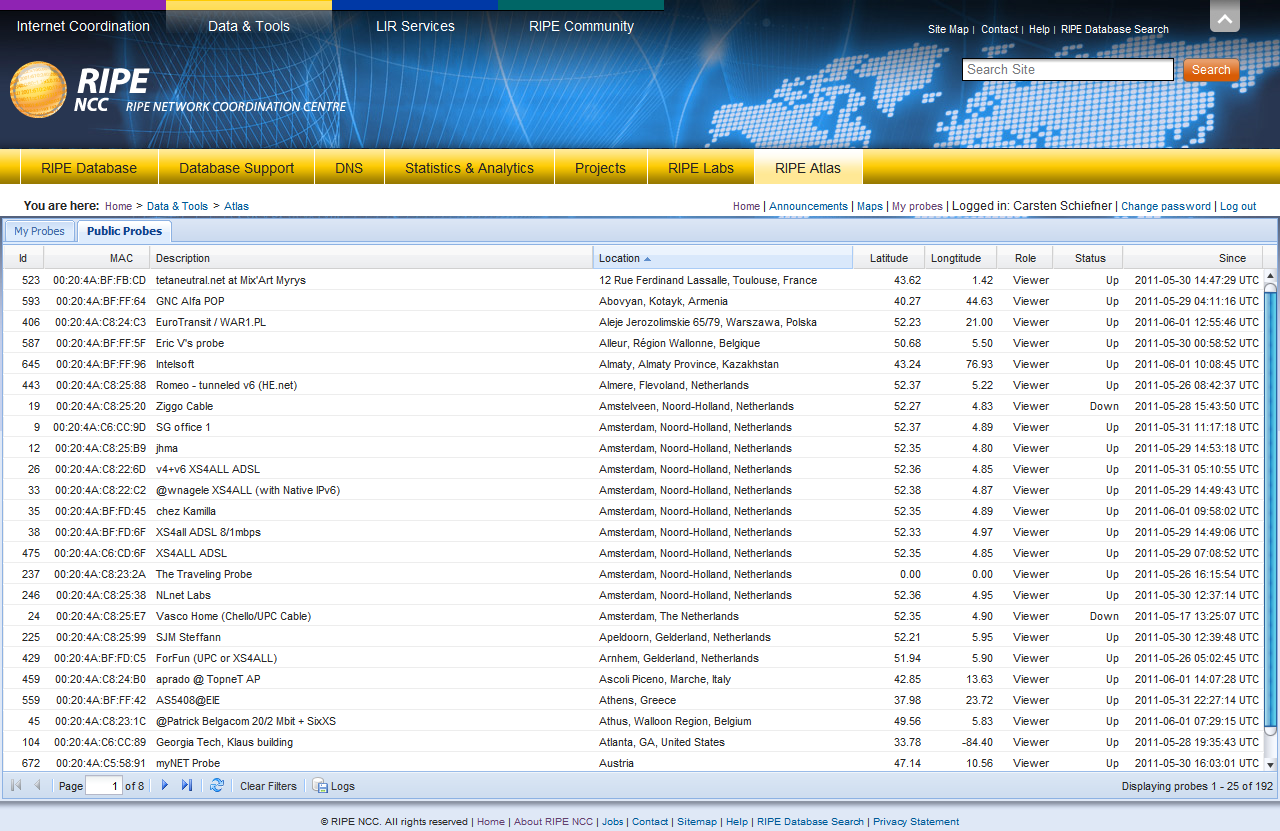Click the Log out link
Image resolution: width=1280 pixels, height=831 pixels.
(x=1238, y=206)
